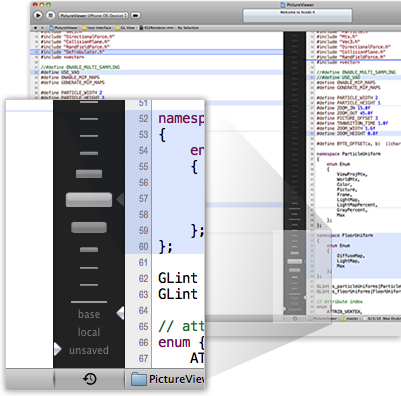Select the 'unsaved' revision in magnified timeline
This screenshot has height=396, width=401.
click(89, 350)
